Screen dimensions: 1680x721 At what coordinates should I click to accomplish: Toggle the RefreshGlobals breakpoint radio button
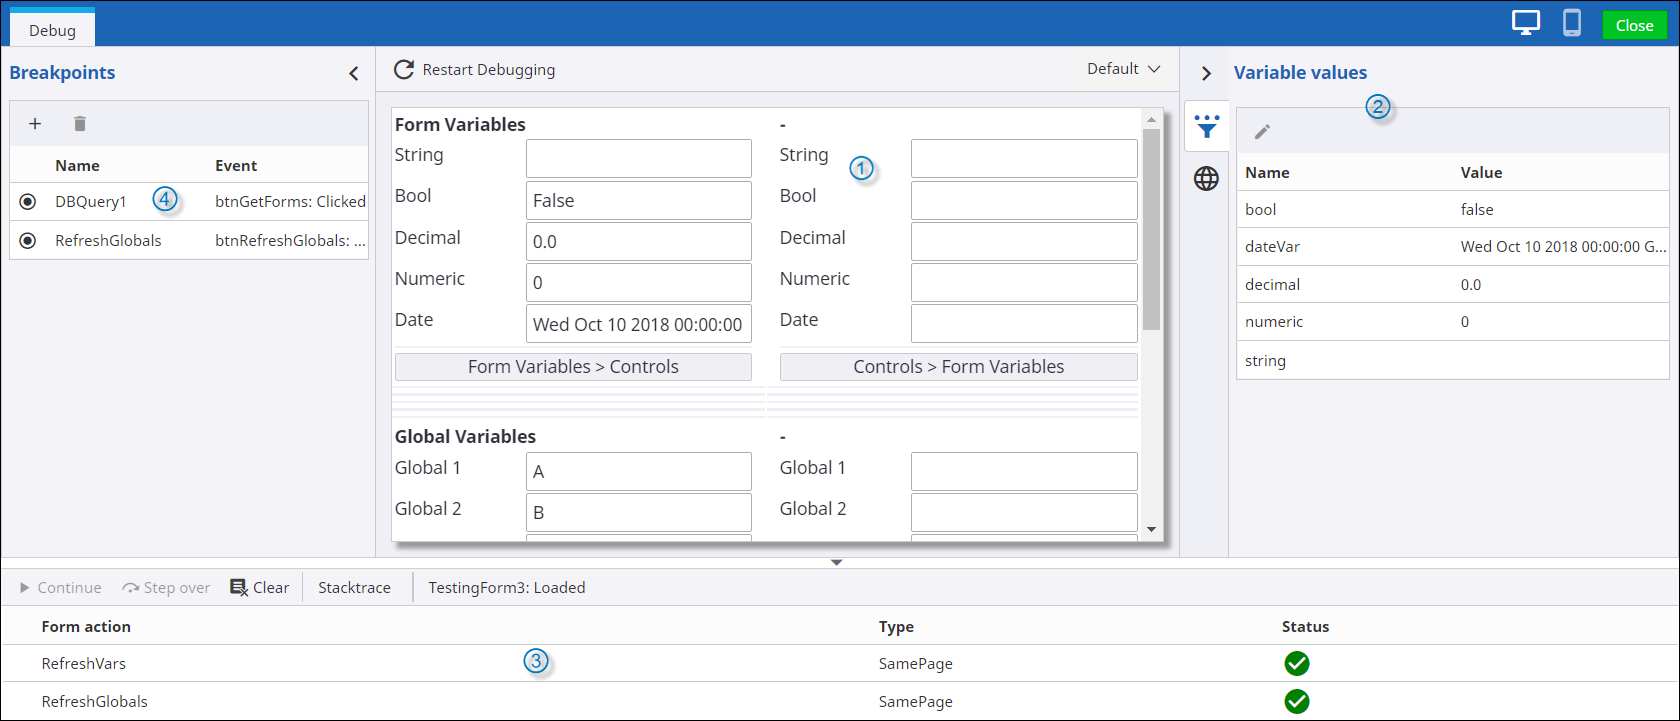(28, 241)
